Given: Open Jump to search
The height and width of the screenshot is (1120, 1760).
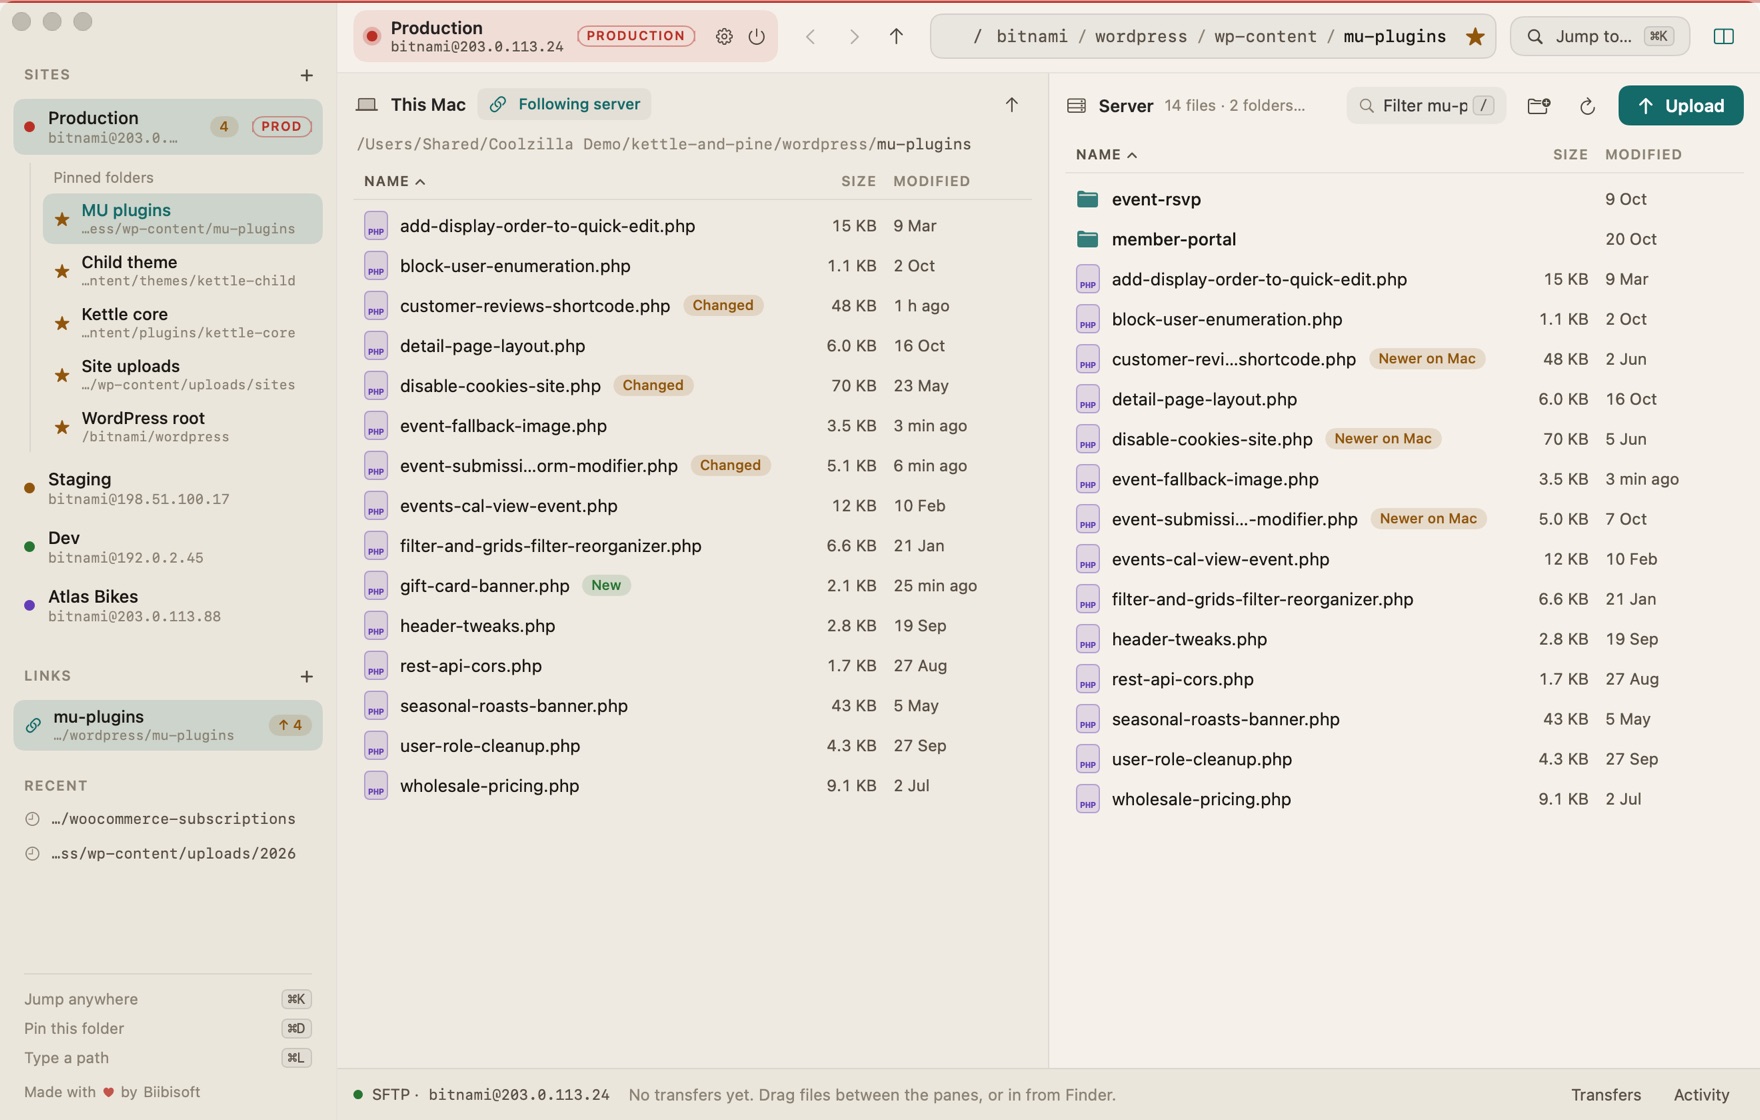Looking at the screenshot, I should click(x=1599, y=36).
